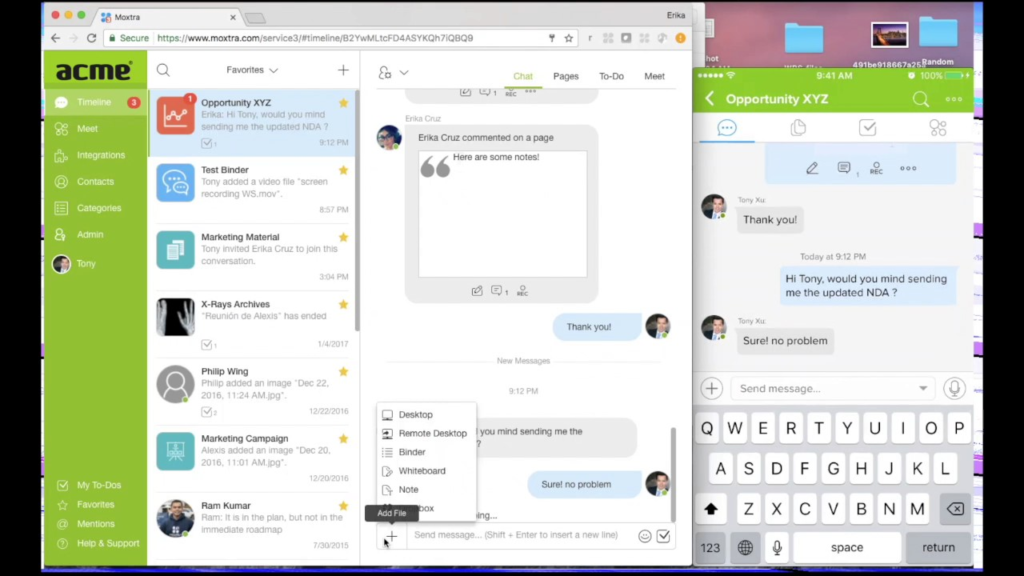Switch to the Meet tab
The height and width of the screenshot is (576, 1024).
[654, 76]
